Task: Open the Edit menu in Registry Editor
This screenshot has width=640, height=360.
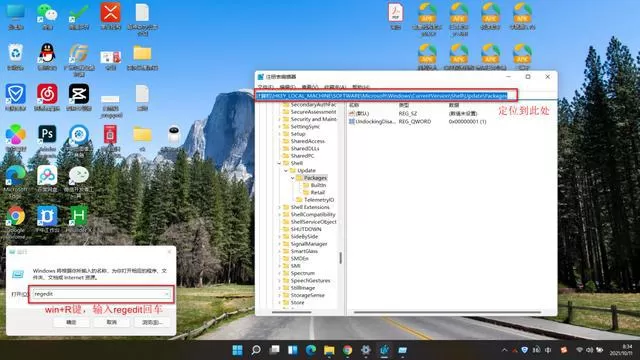Action: tap(287, 87)
